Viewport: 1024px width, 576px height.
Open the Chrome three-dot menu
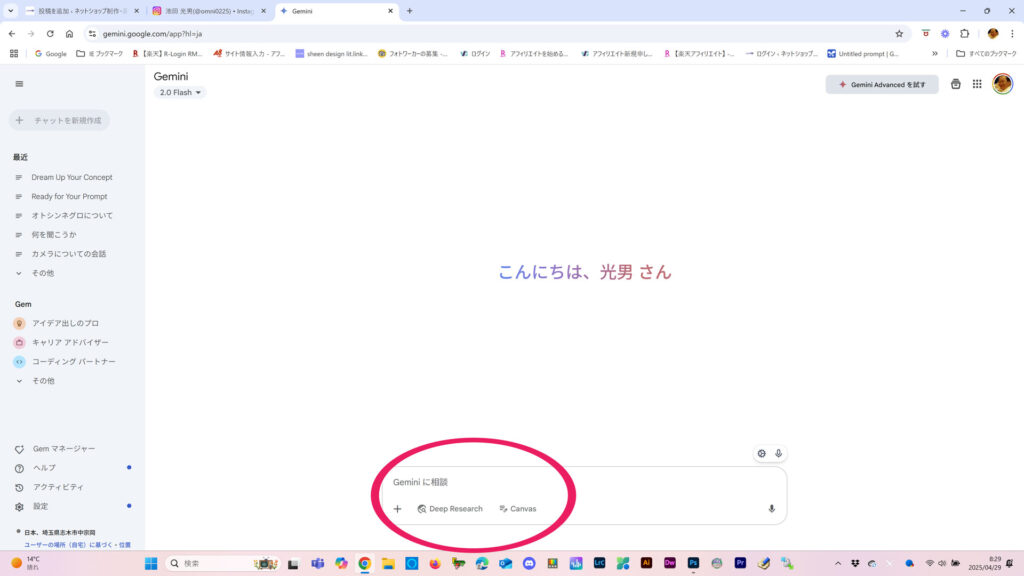coord(1012,34)
